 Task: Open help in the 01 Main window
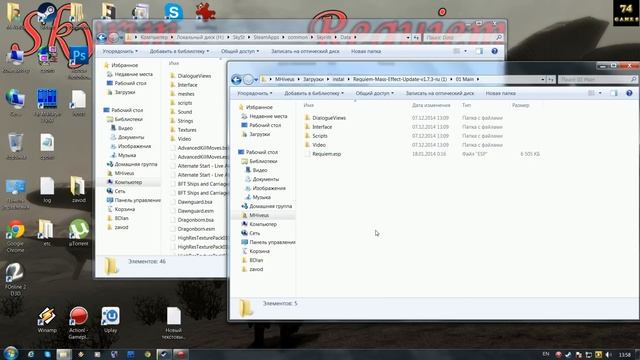pyautogui.click(x=629, y=93)
